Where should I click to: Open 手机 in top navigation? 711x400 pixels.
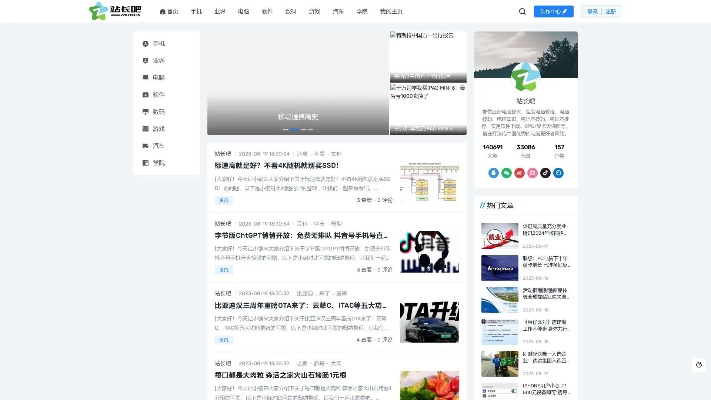(x=196, y=11)
